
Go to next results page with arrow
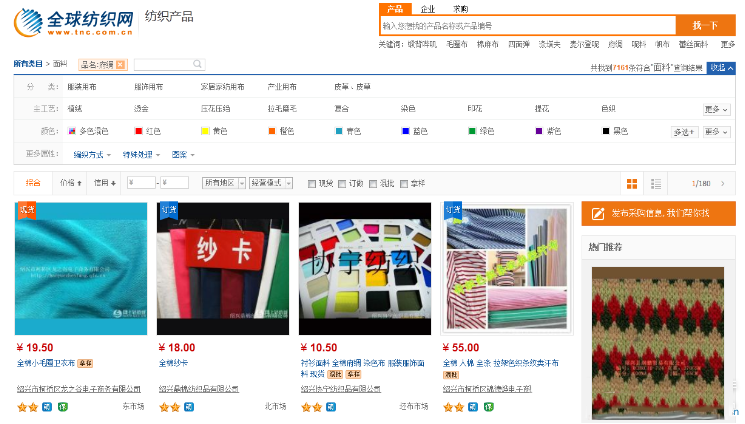point(723,183)
